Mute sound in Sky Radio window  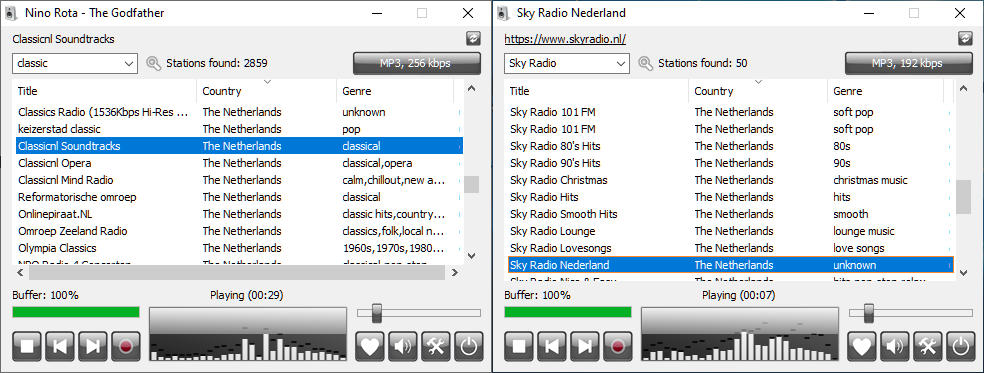[x=896, y=346]
